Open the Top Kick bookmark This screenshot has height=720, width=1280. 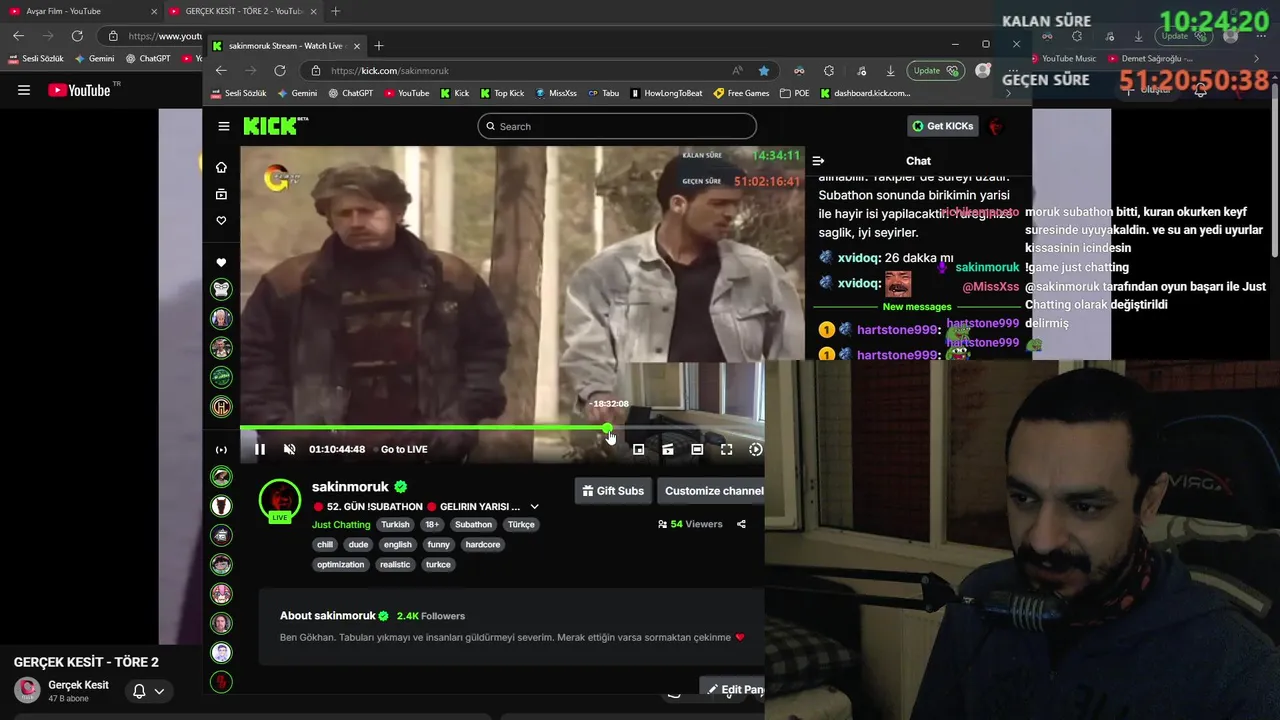click(x=502, y=93)
